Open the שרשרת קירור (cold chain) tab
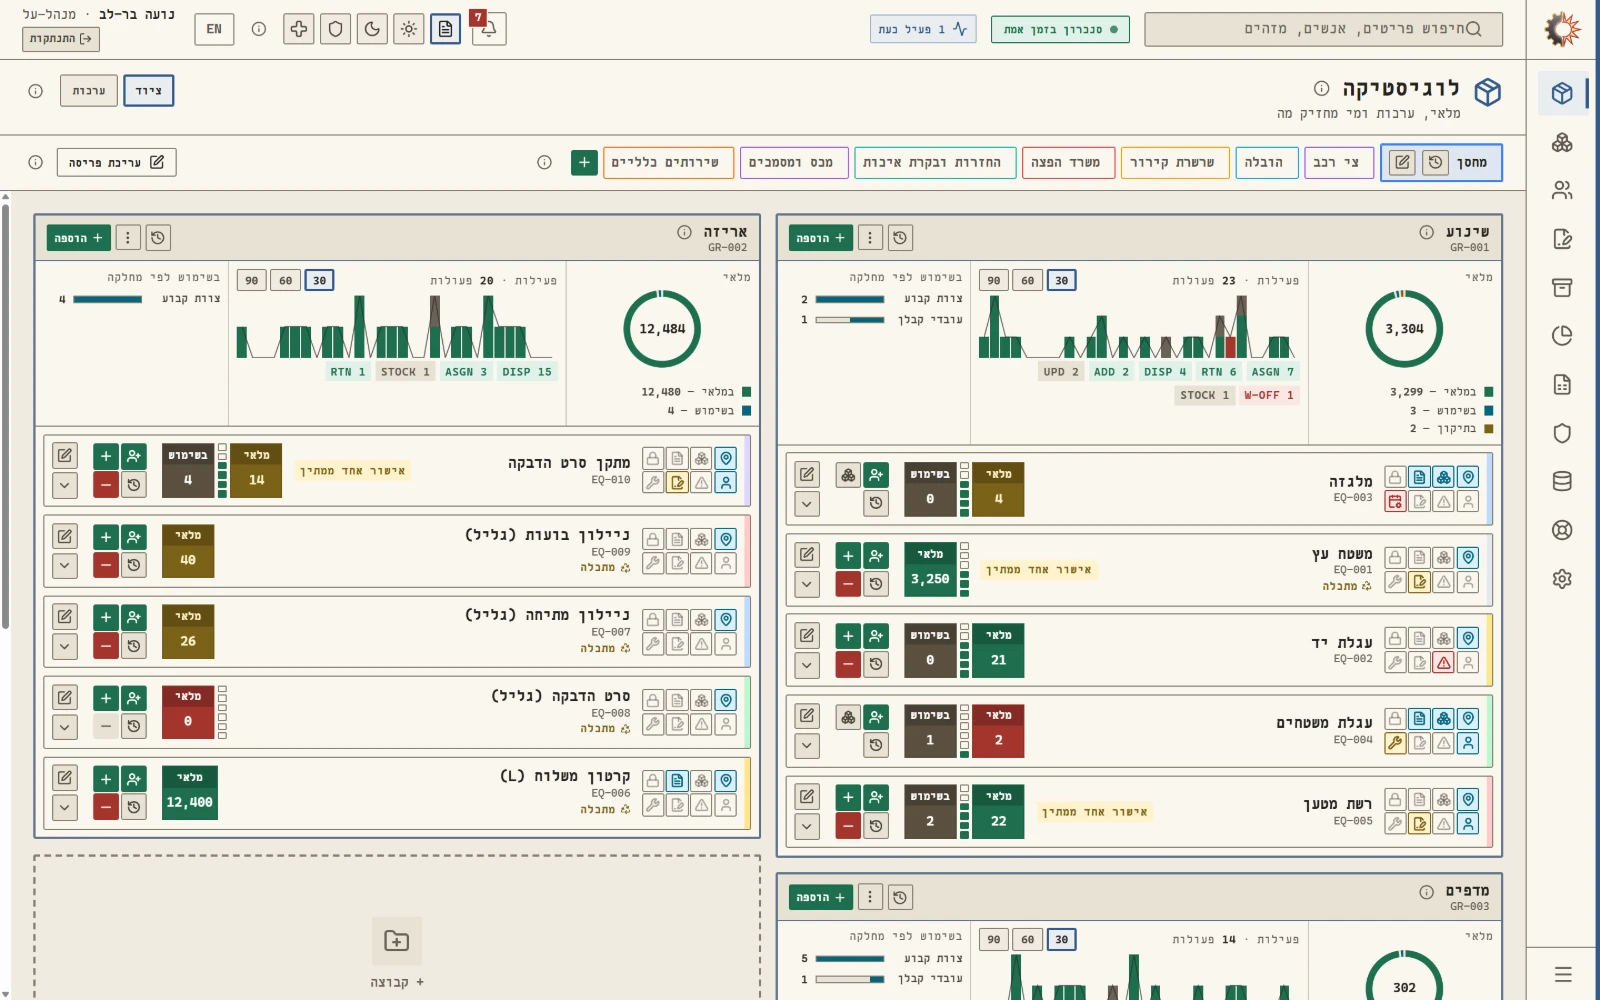The width and height of the screenshot is (1600, 1000). coord(1174,162)
